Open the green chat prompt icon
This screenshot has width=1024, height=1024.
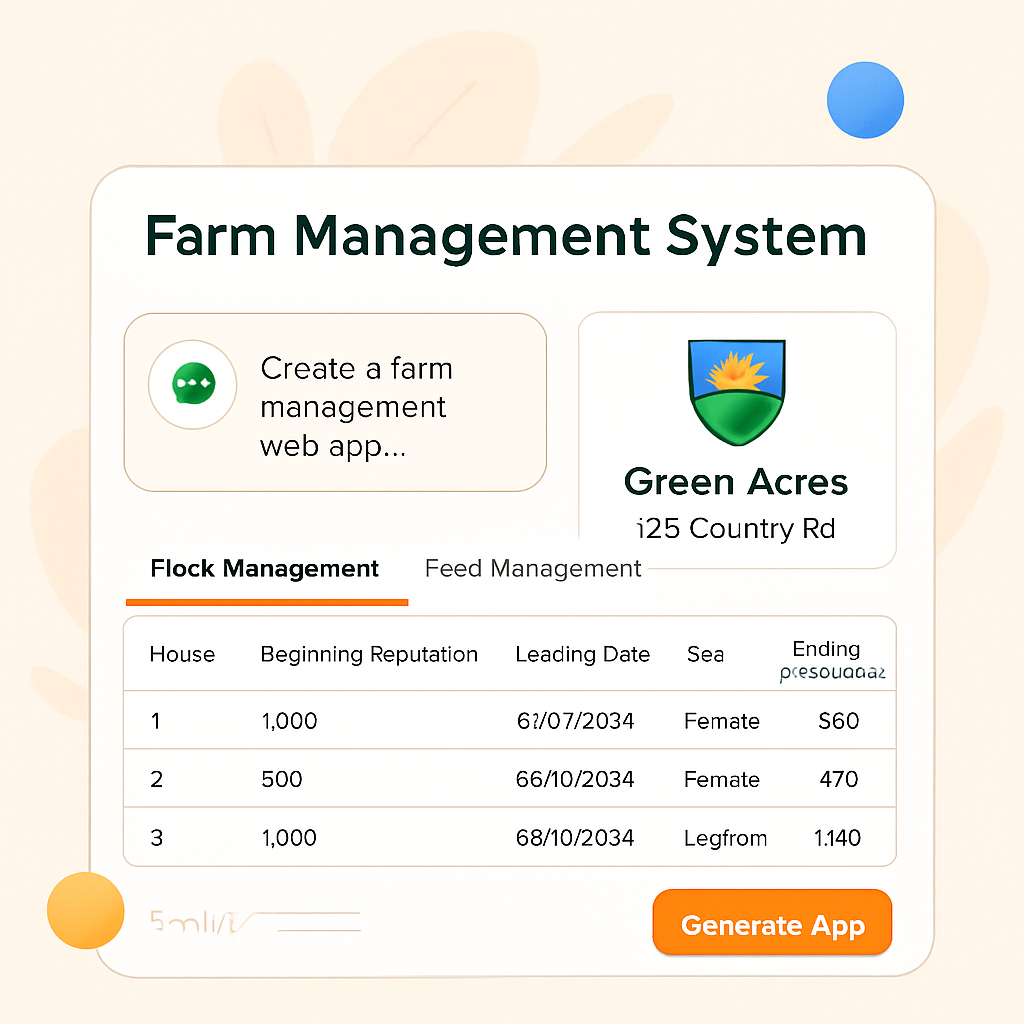click(191, 385)
